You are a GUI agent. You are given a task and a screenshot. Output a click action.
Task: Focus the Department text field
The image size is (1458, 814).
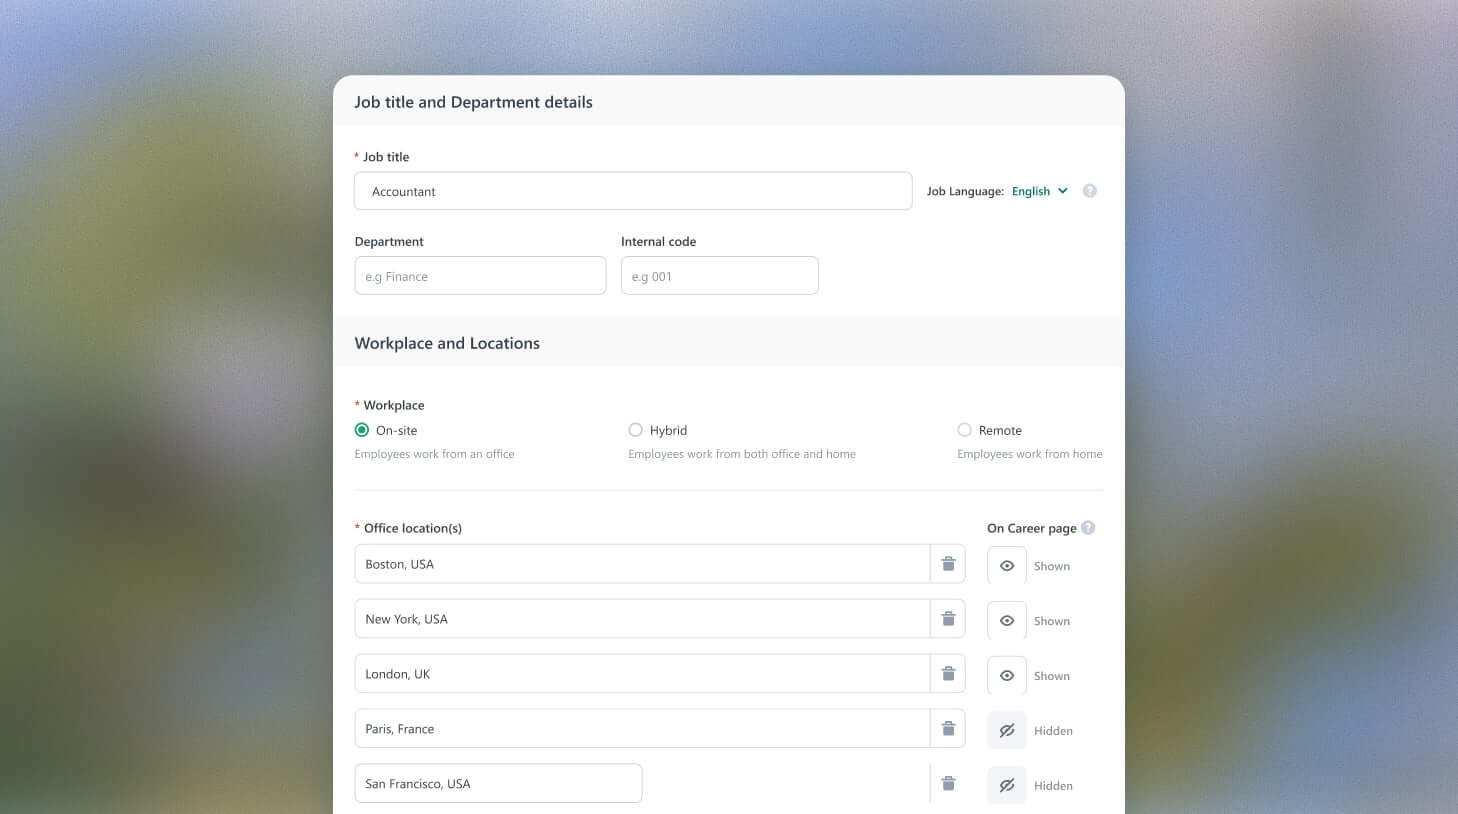click(x=480, y=276)
